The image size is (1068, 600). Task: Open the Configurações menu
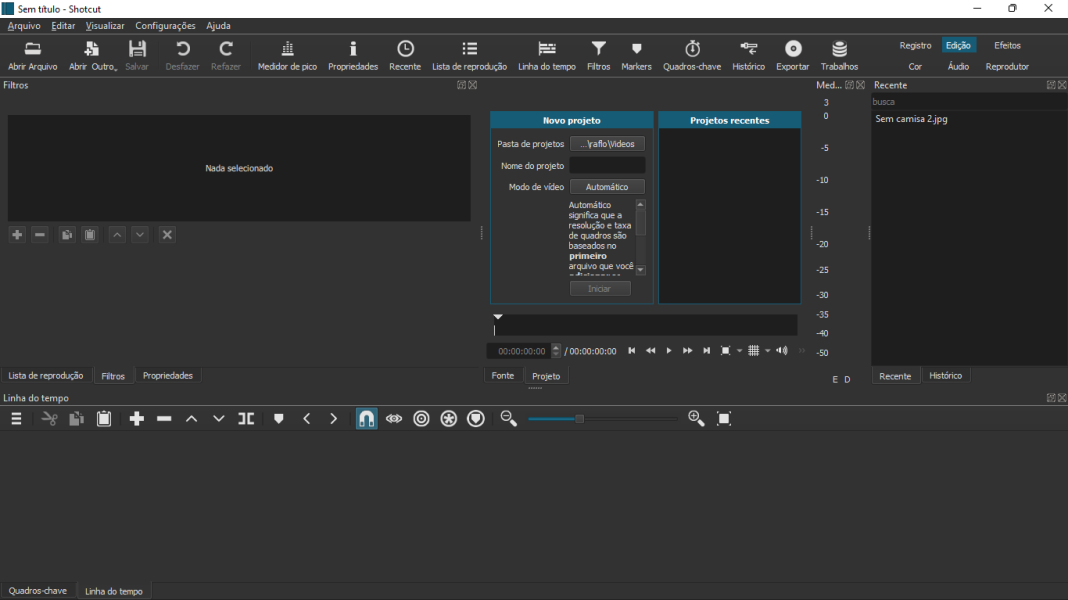pyautogui.click(x=165, y=25)
